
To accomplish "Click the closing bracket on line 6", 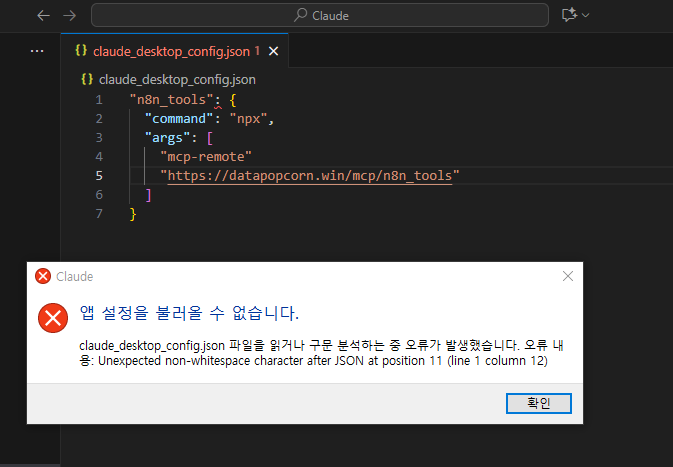I will pos(149,194).
